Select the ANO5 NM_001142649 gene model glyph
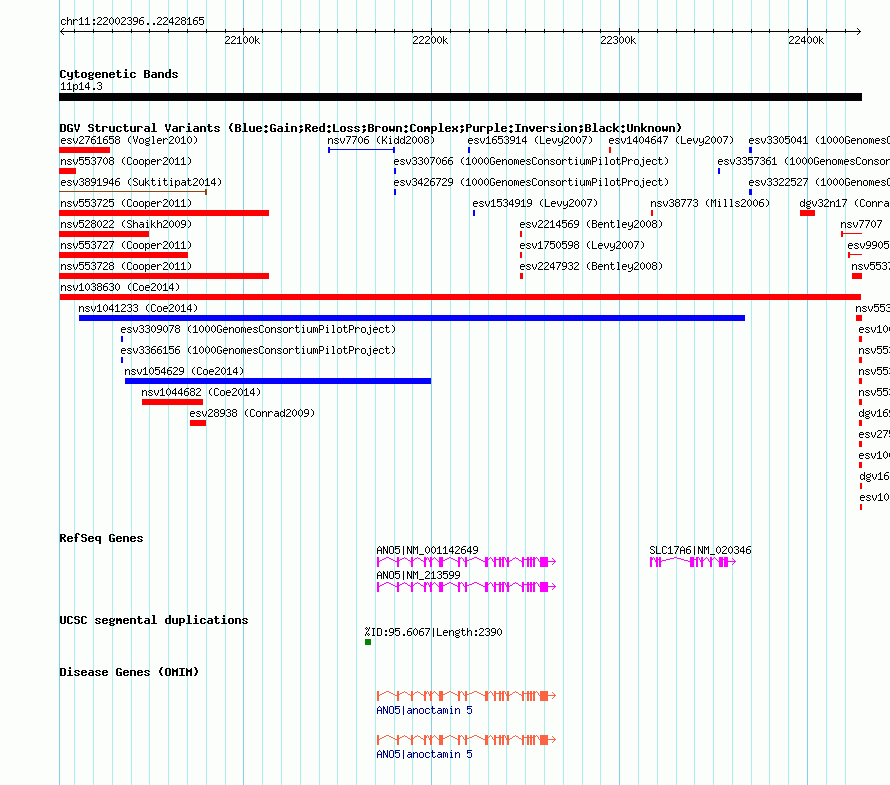890x785 pixels. (x=466, y=562)
